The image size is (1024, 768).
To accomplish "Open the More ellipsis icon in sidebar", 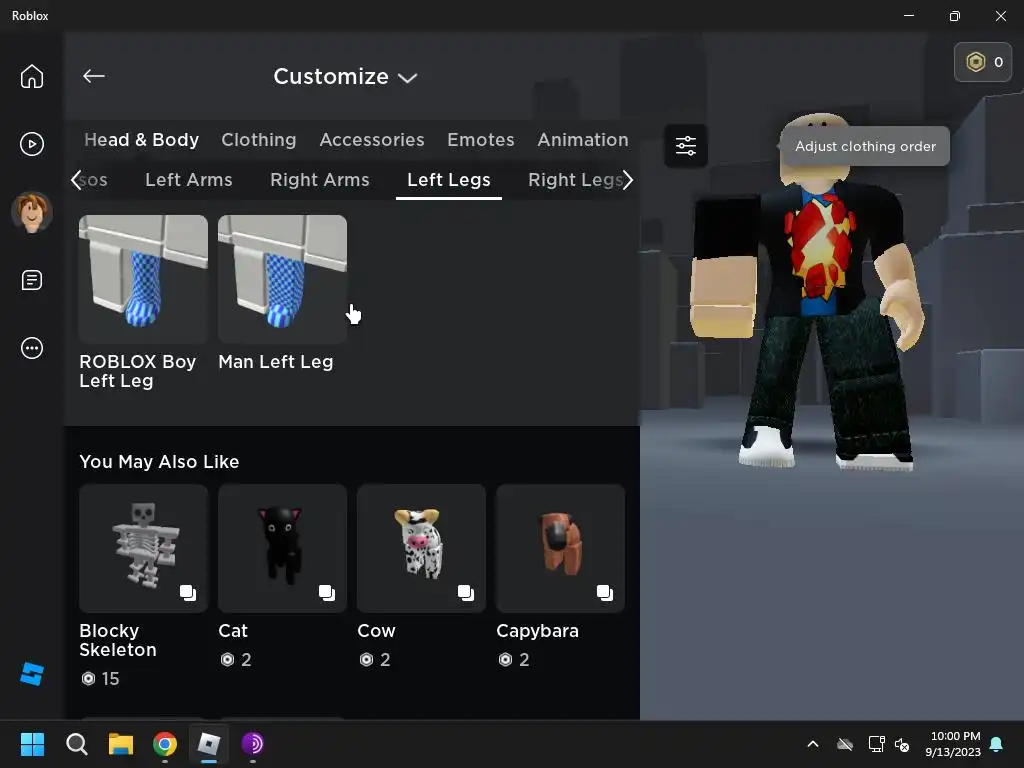I will point(31,348).
